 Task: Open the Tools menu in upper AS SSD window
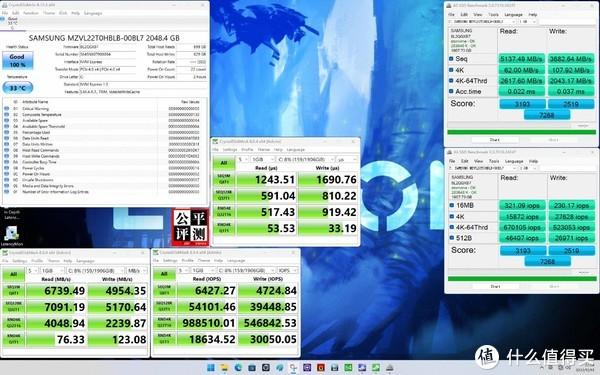[494, 15]
